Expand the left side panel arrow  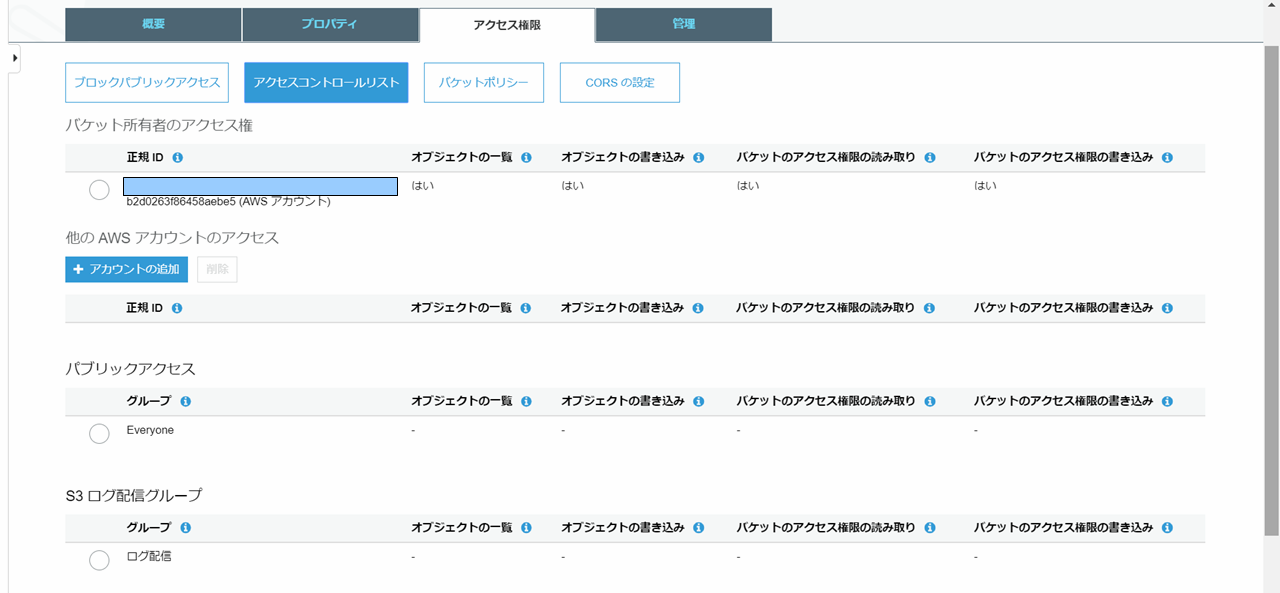15,59
